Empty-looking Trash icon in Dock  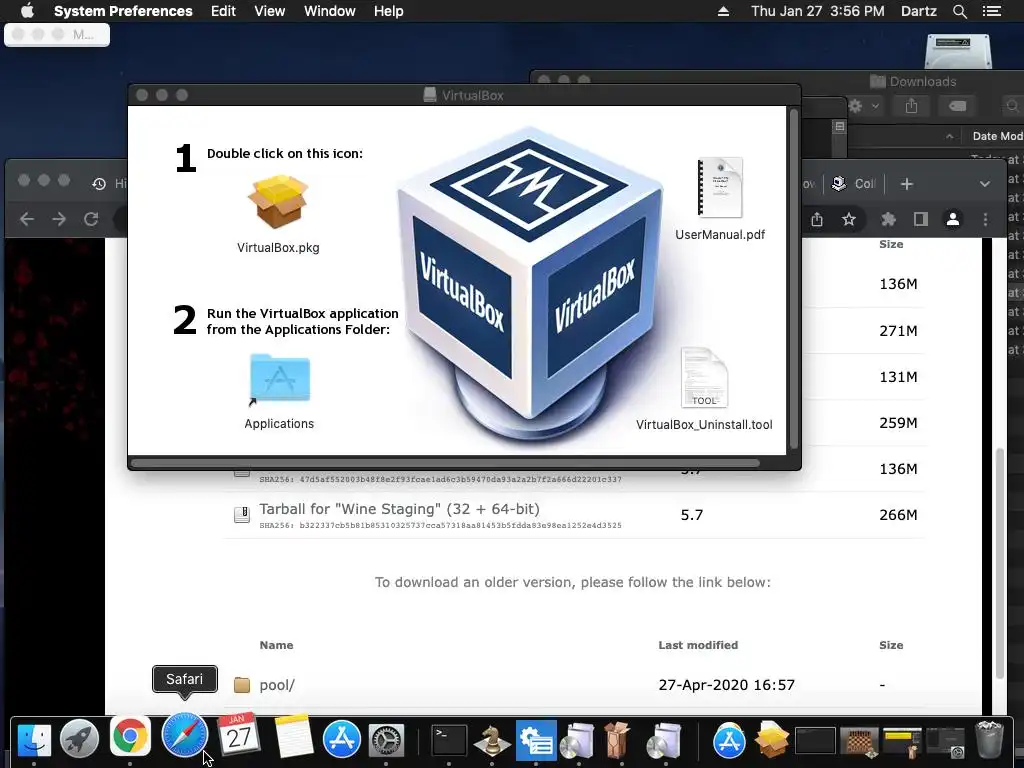pyautogui.click(x=989, y=739)
